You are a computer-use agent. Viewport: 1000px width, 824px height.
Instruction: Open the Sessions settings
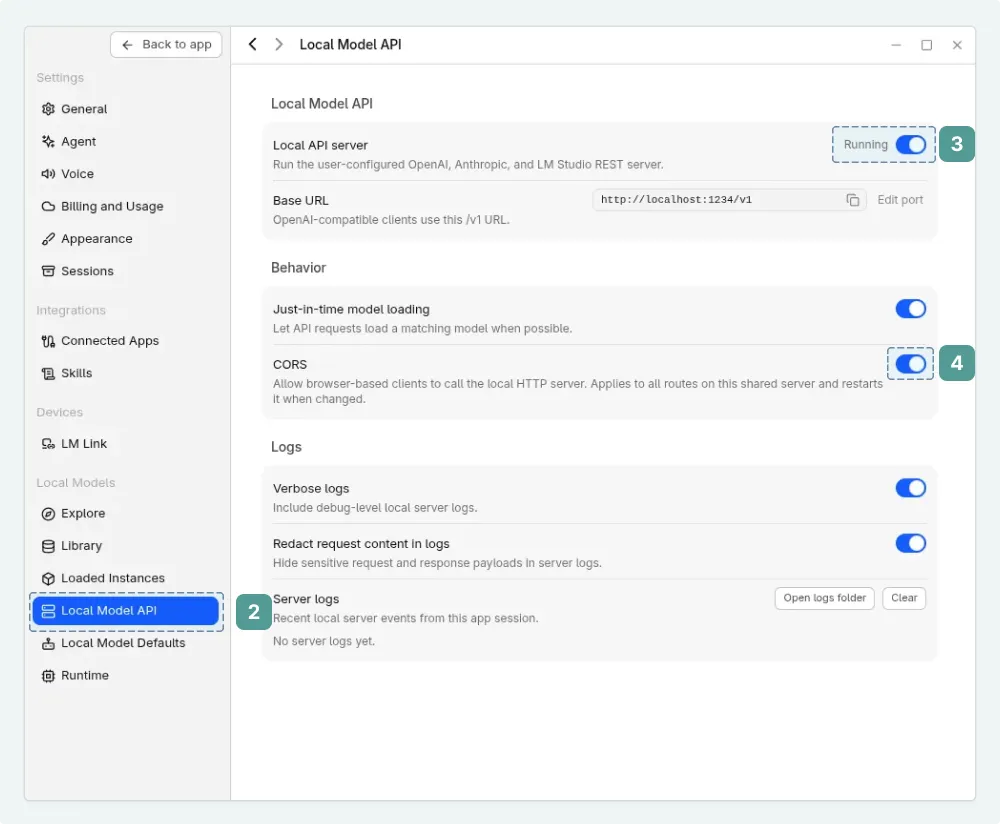(126, 271)
